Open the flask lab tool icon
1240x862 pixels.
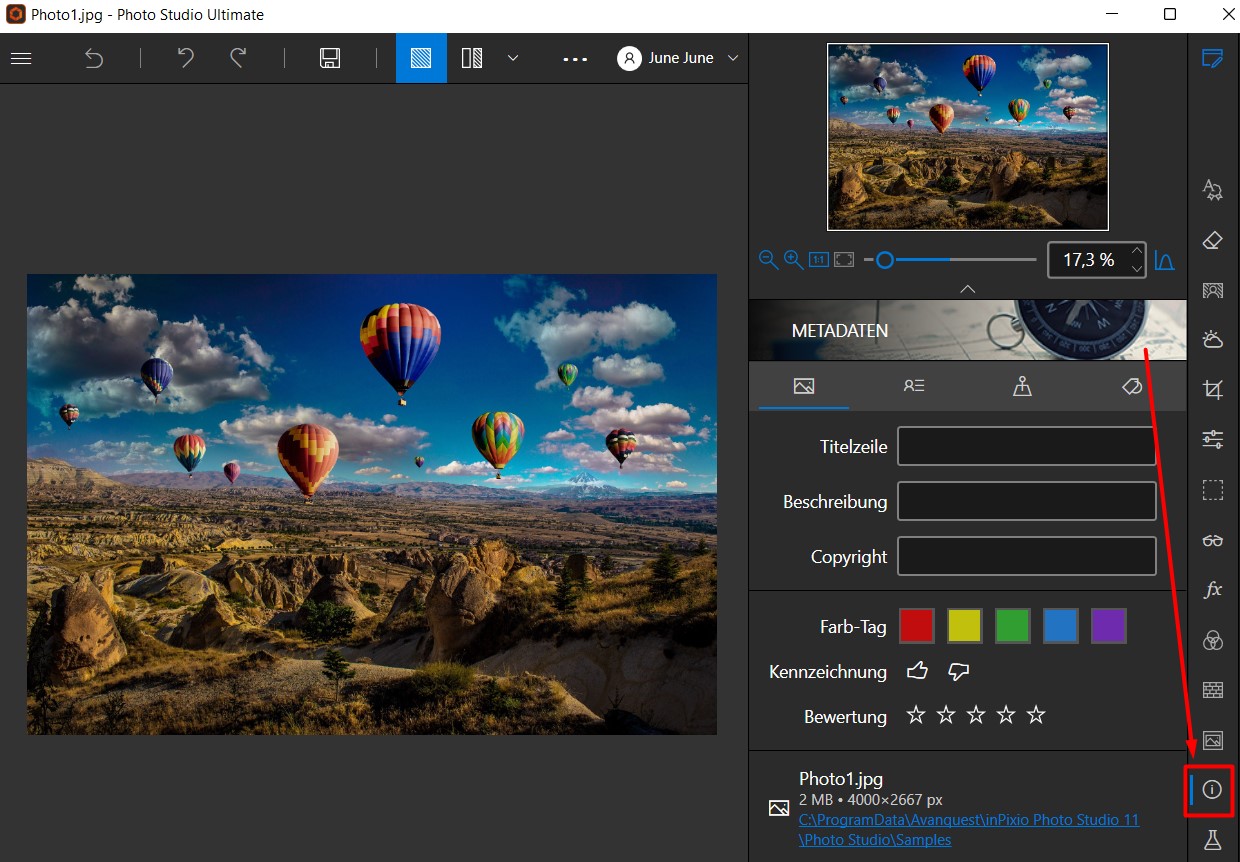[1213, 840]
